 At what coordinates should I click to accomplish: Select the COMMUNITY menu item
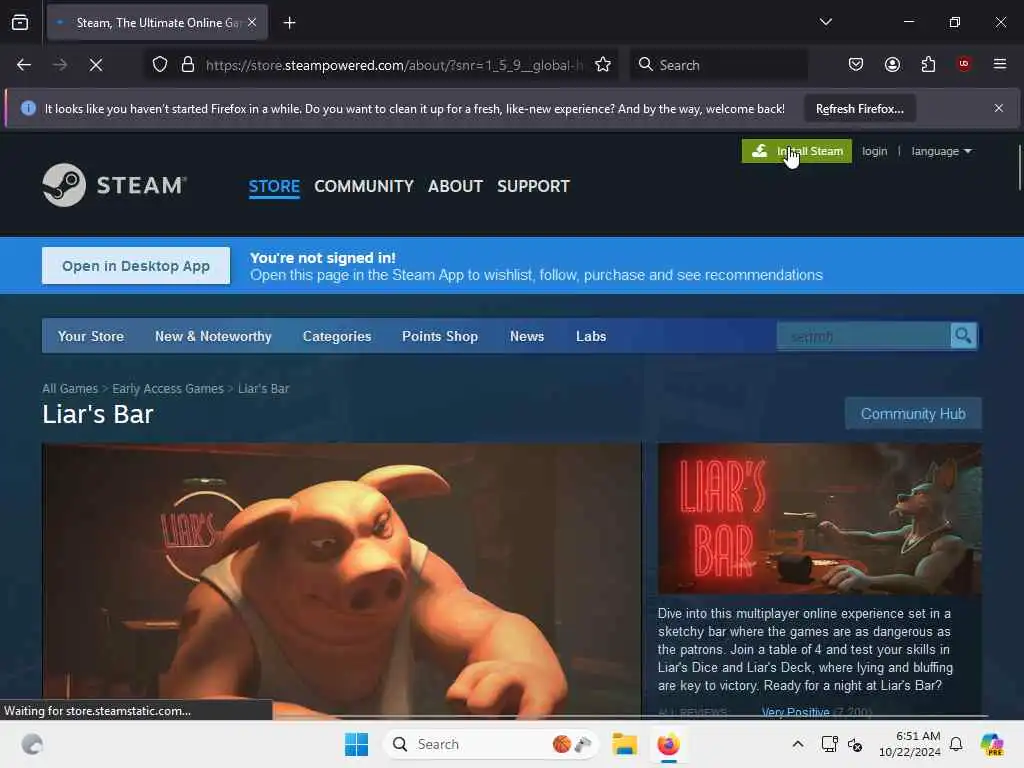click(x=364, y=186)
